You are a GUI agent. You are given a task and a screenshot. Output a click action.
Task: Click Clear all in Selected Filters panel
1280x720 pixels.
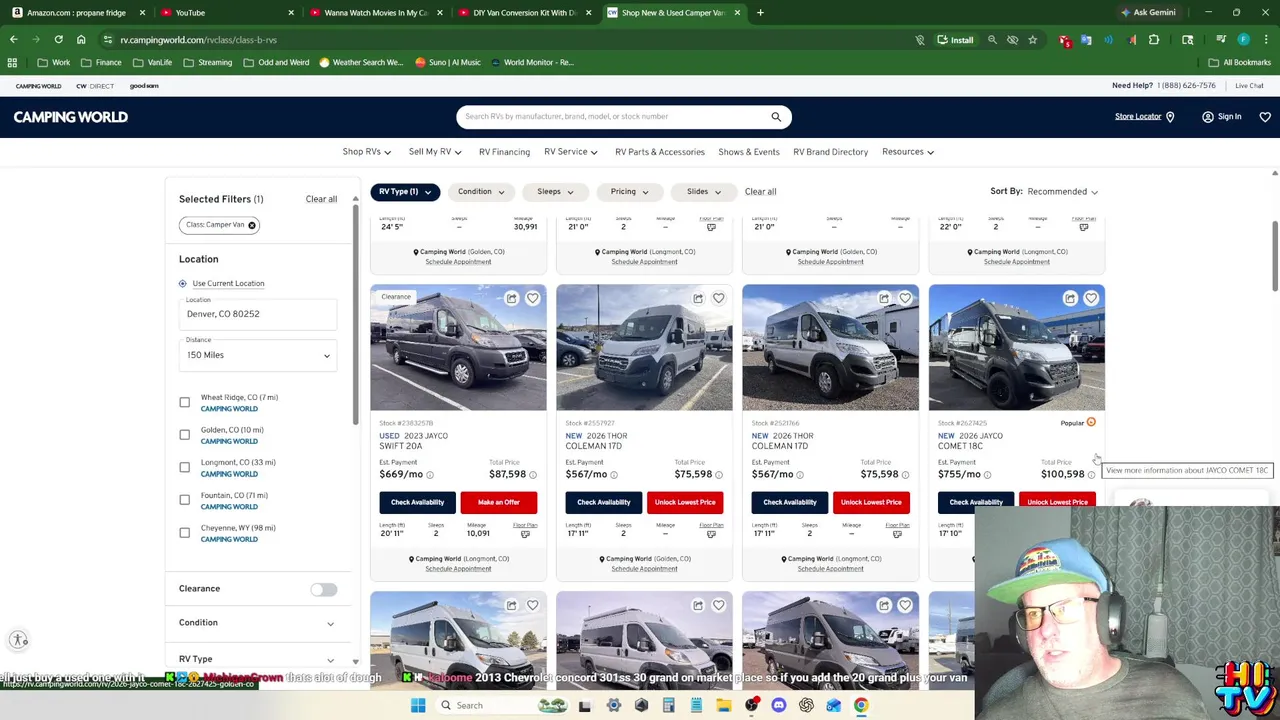click(x=321, y=199)
